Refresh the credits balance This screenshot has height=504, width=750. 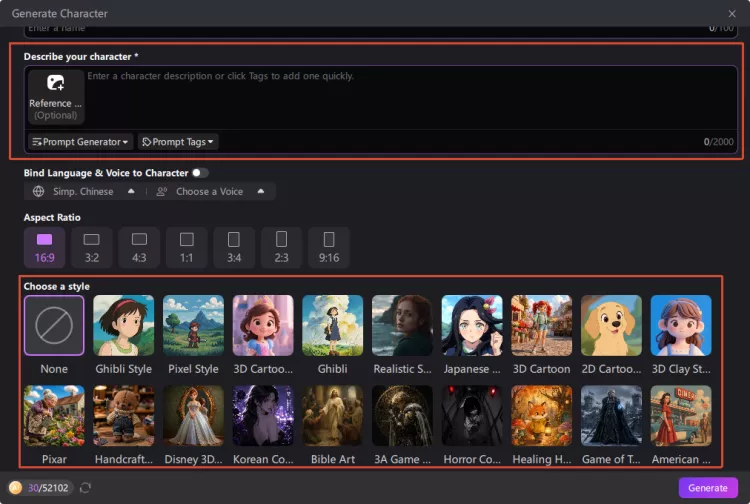(85, 488)
